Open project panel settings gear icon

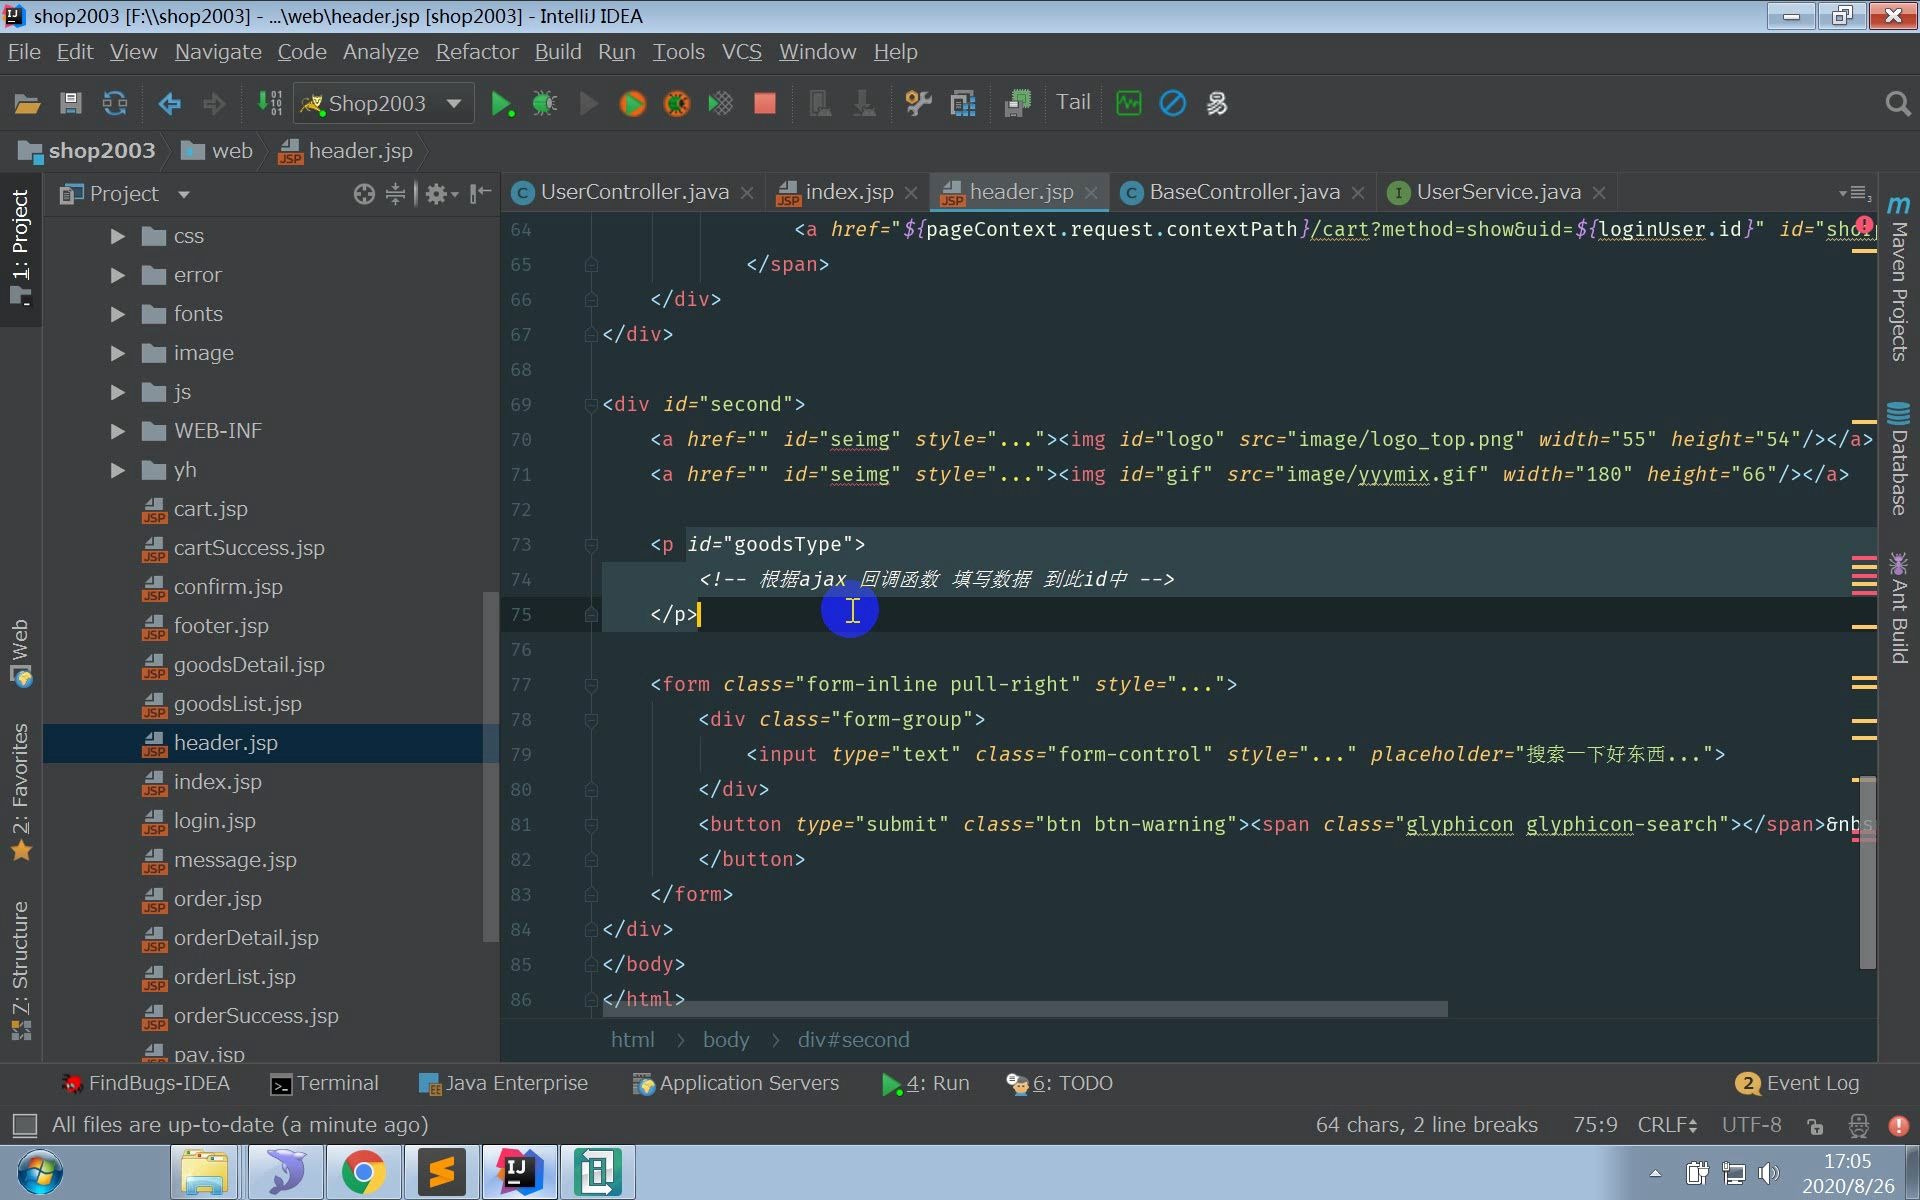click(x=436, y=194)
